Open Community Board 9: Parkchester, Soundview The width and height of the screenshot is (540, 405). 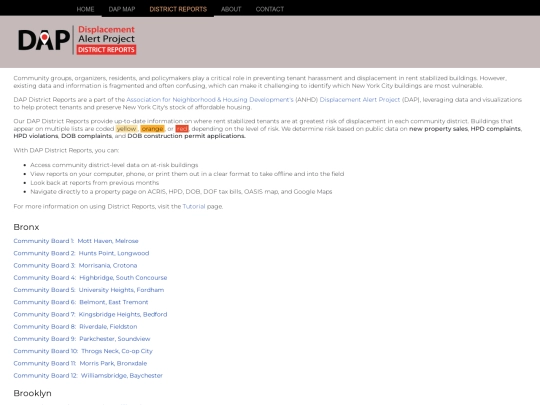pyautogui.click(x=82, y=339)
